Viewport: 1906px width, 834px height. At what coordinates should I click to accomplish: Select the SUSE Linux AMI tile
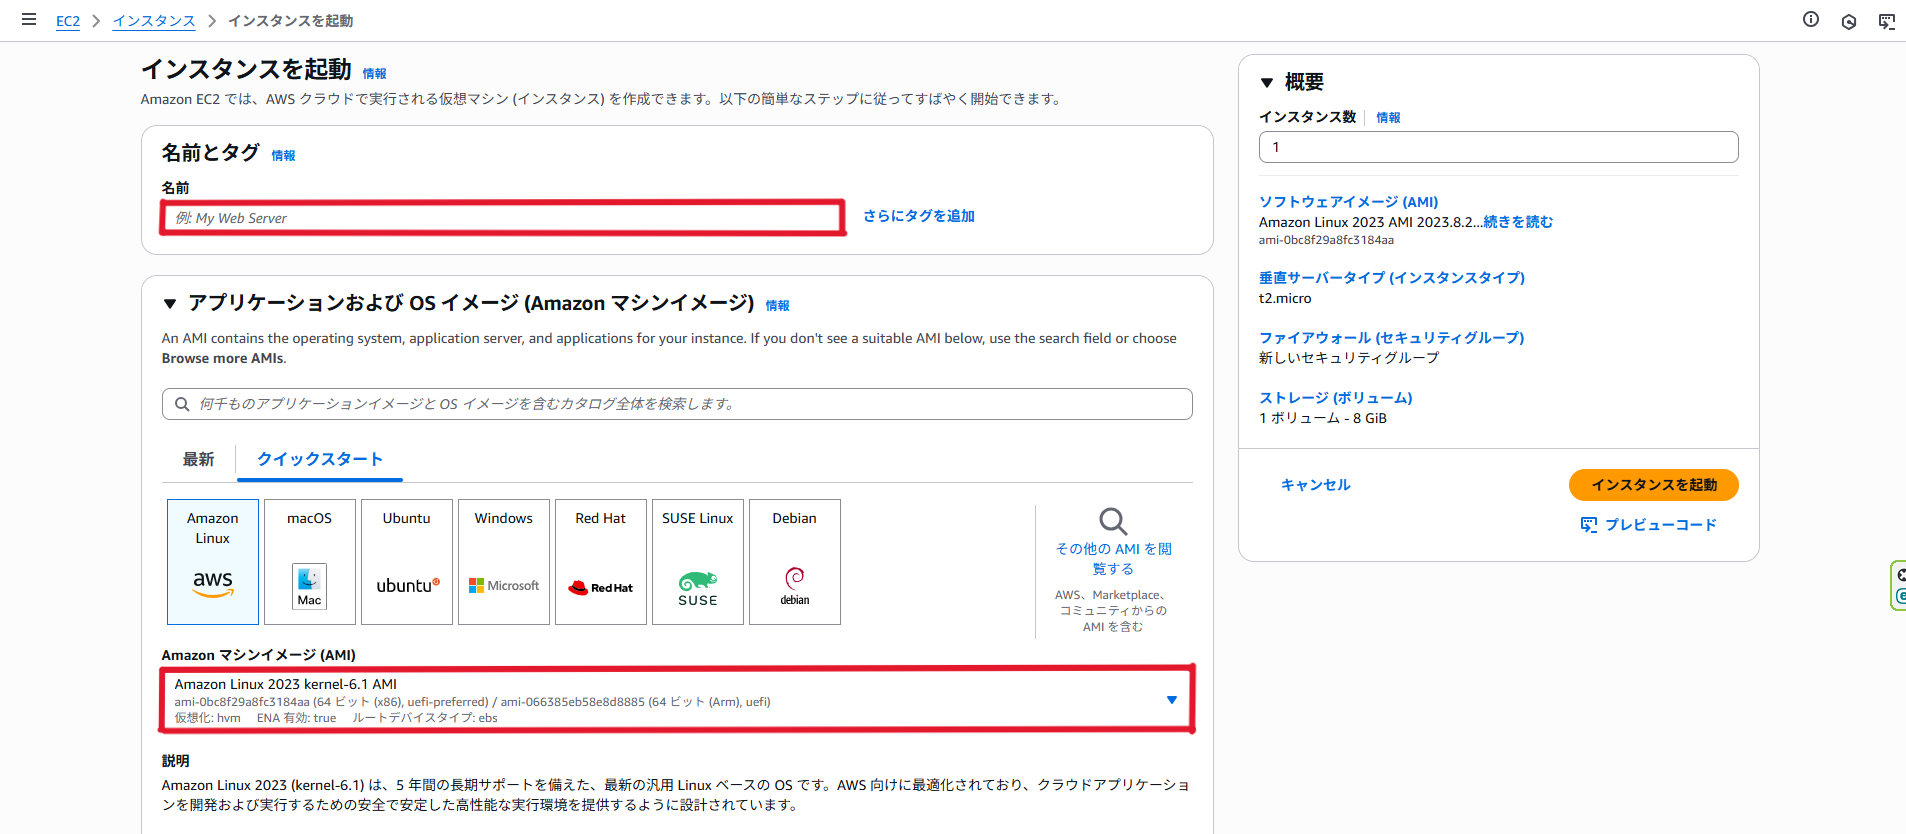698,562
